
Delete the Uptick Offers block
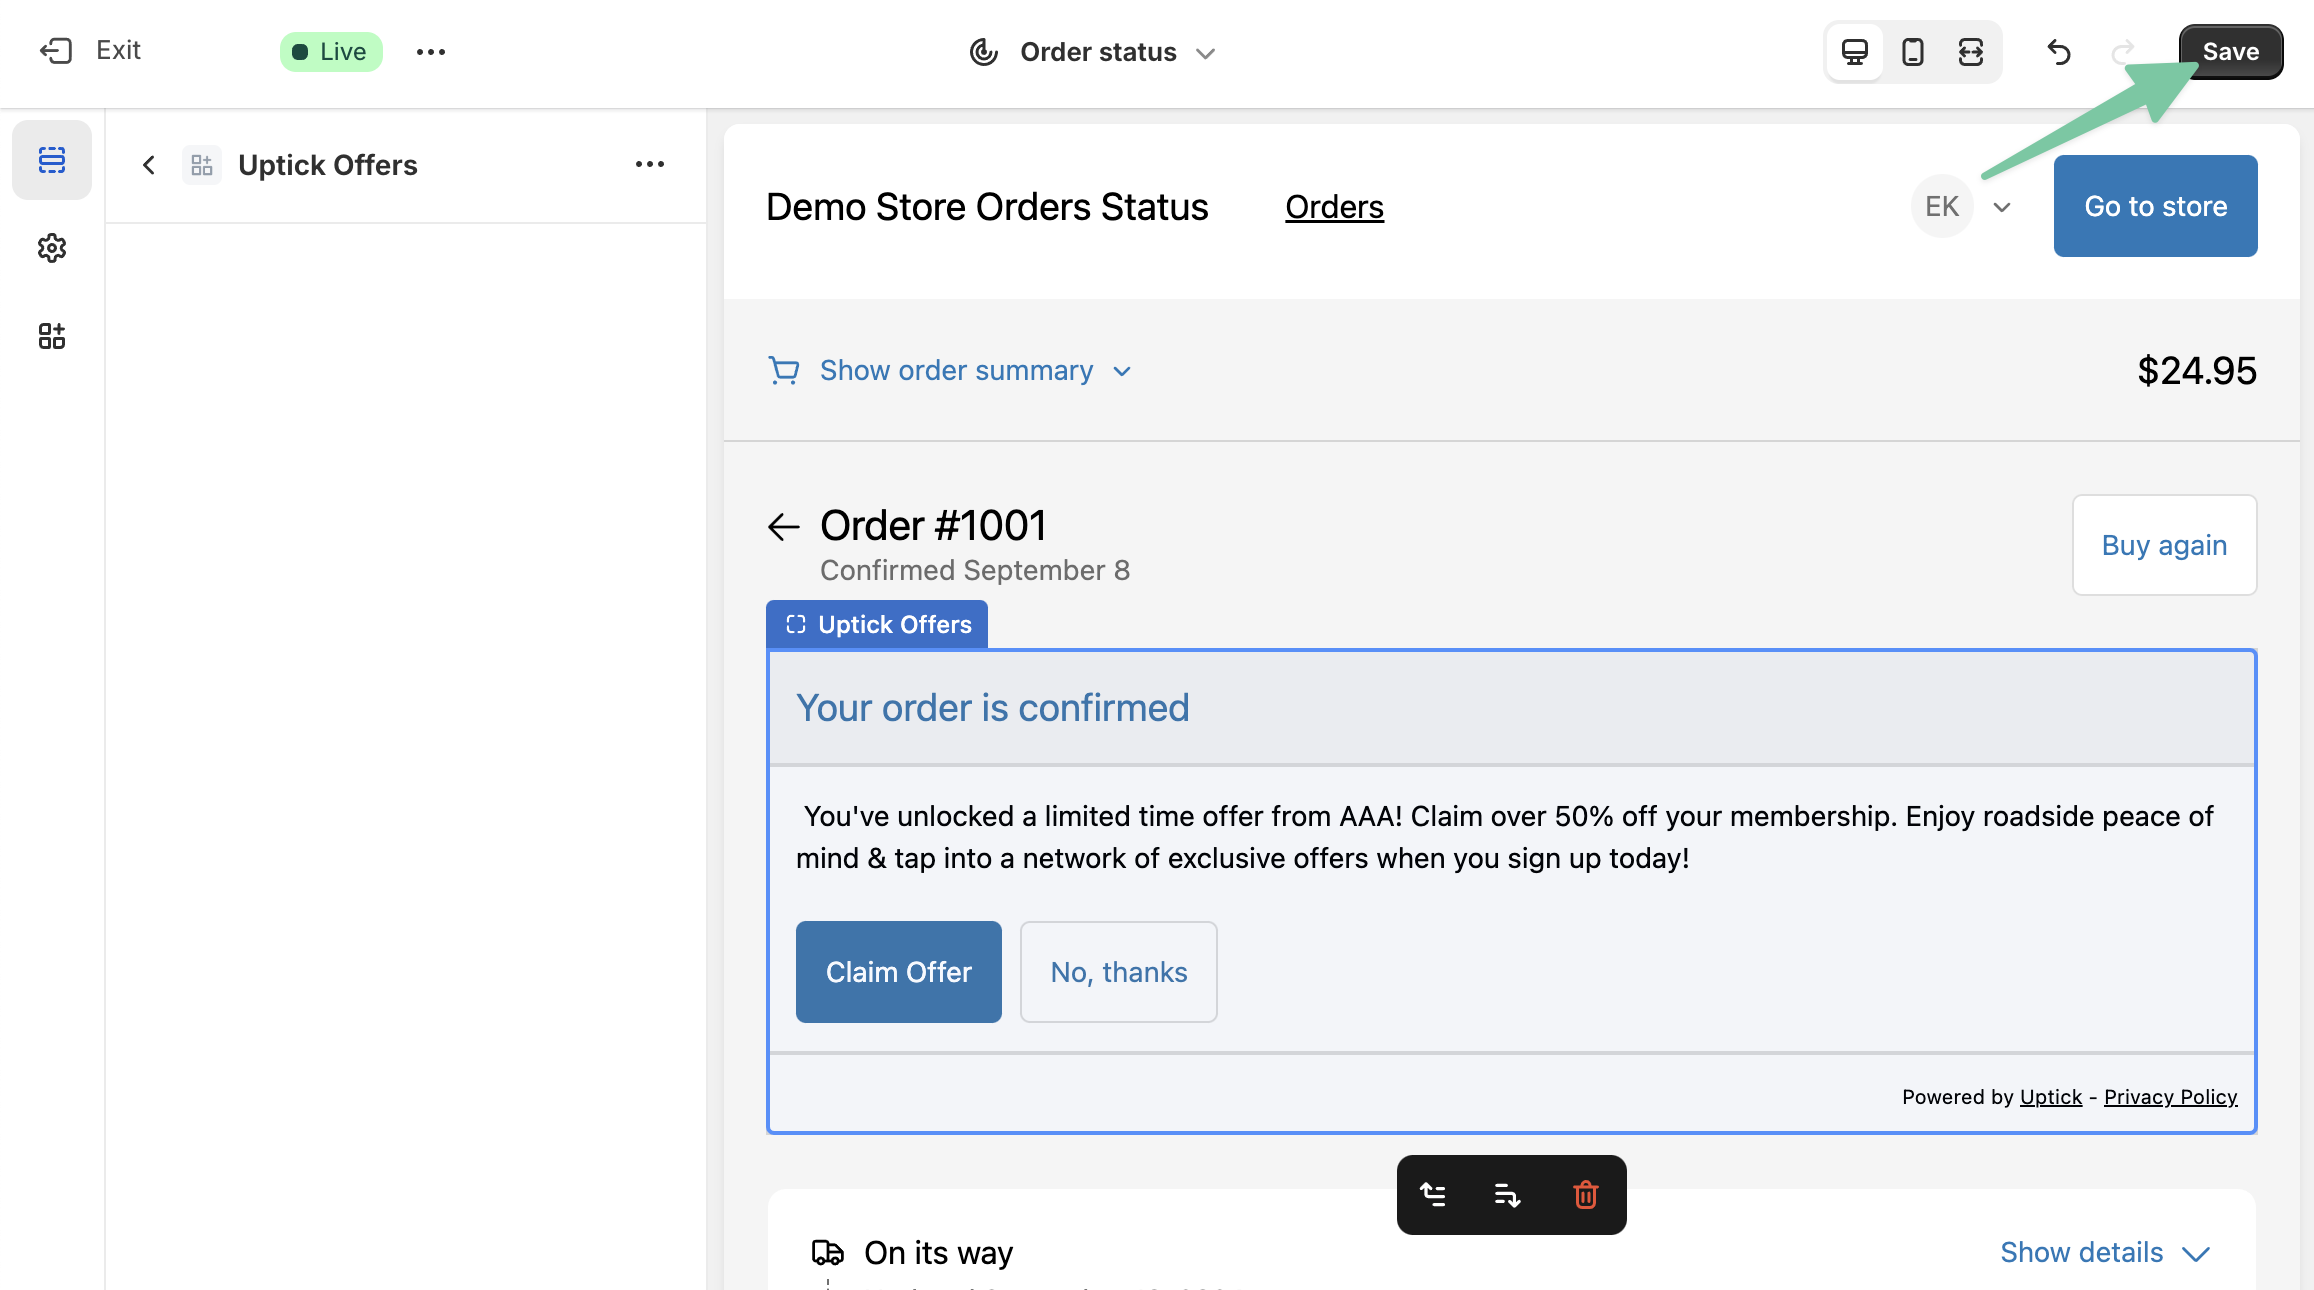pyautogui.click(x=1586, y=1194)
